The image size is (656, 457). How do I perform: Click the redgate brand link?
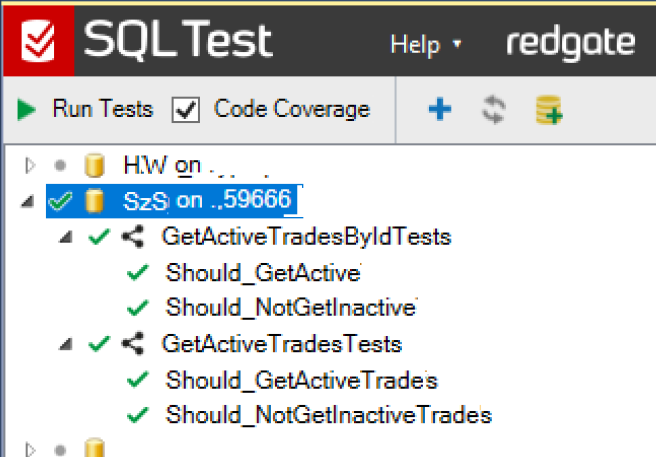click(569, 44)
